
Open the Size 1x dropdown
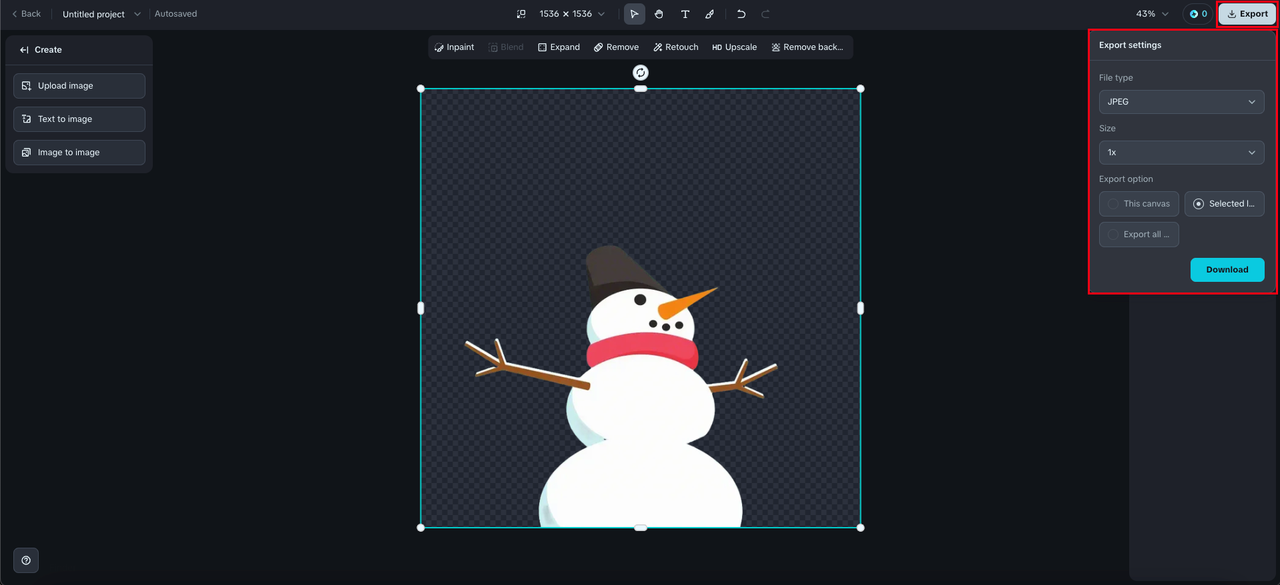[x=1181, y=153]
